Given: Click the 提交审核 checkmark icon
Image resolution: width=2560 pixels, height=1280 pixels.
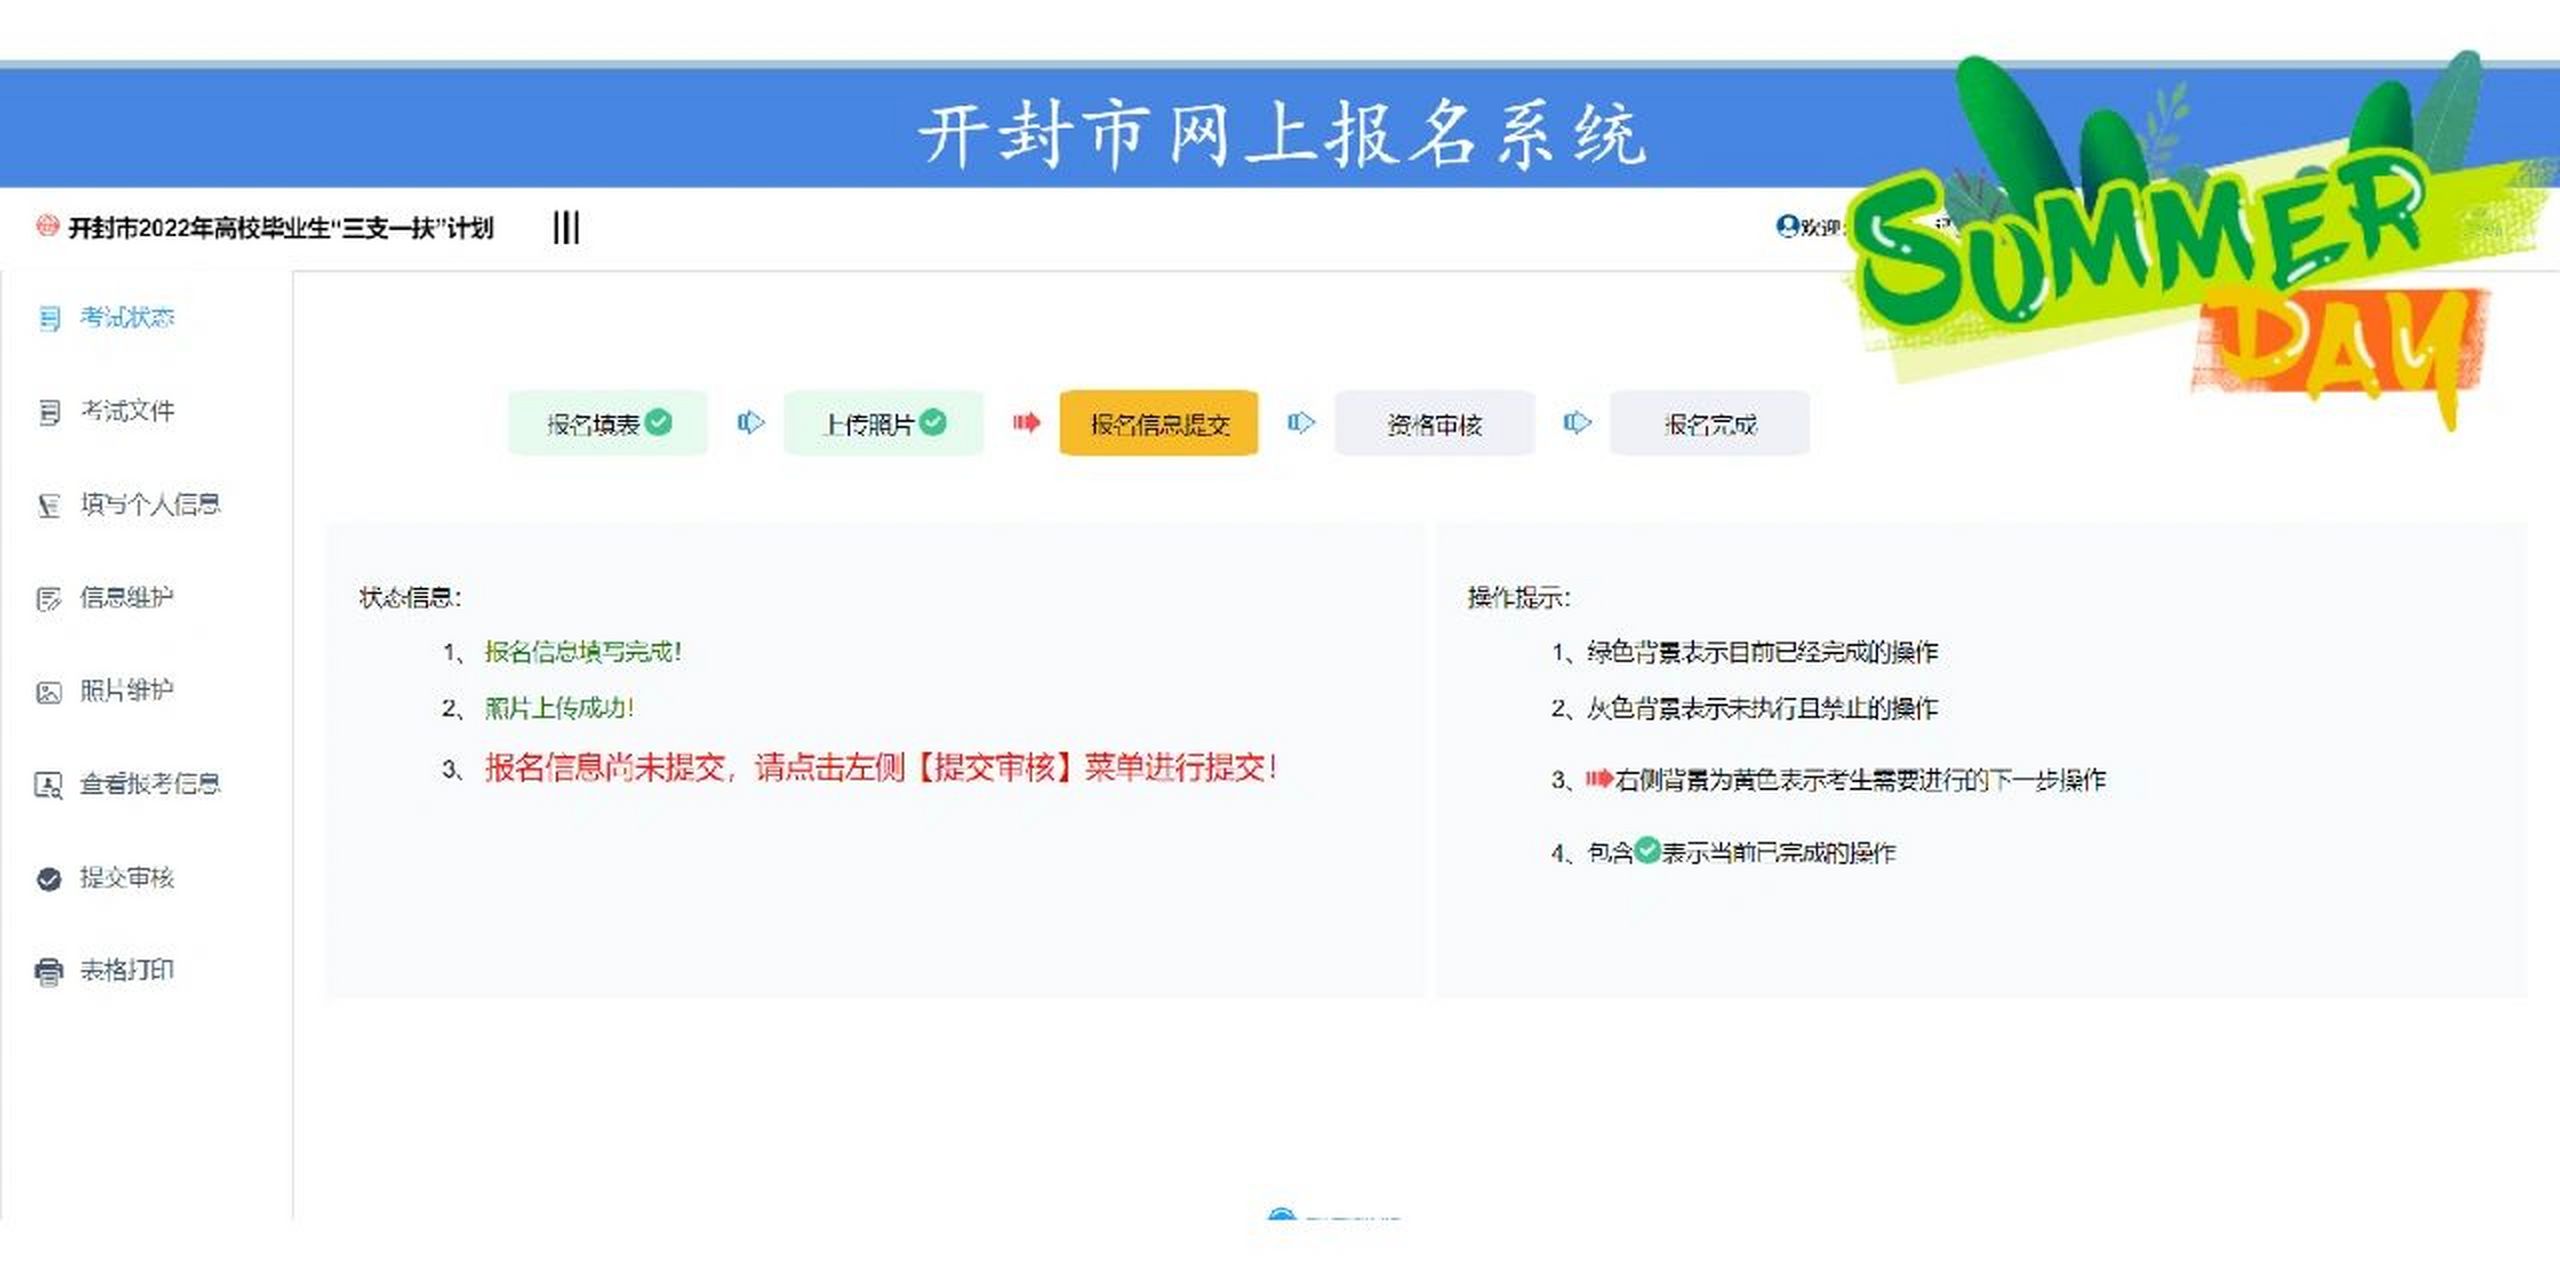Looking at the screenshot, I should 48,879.
